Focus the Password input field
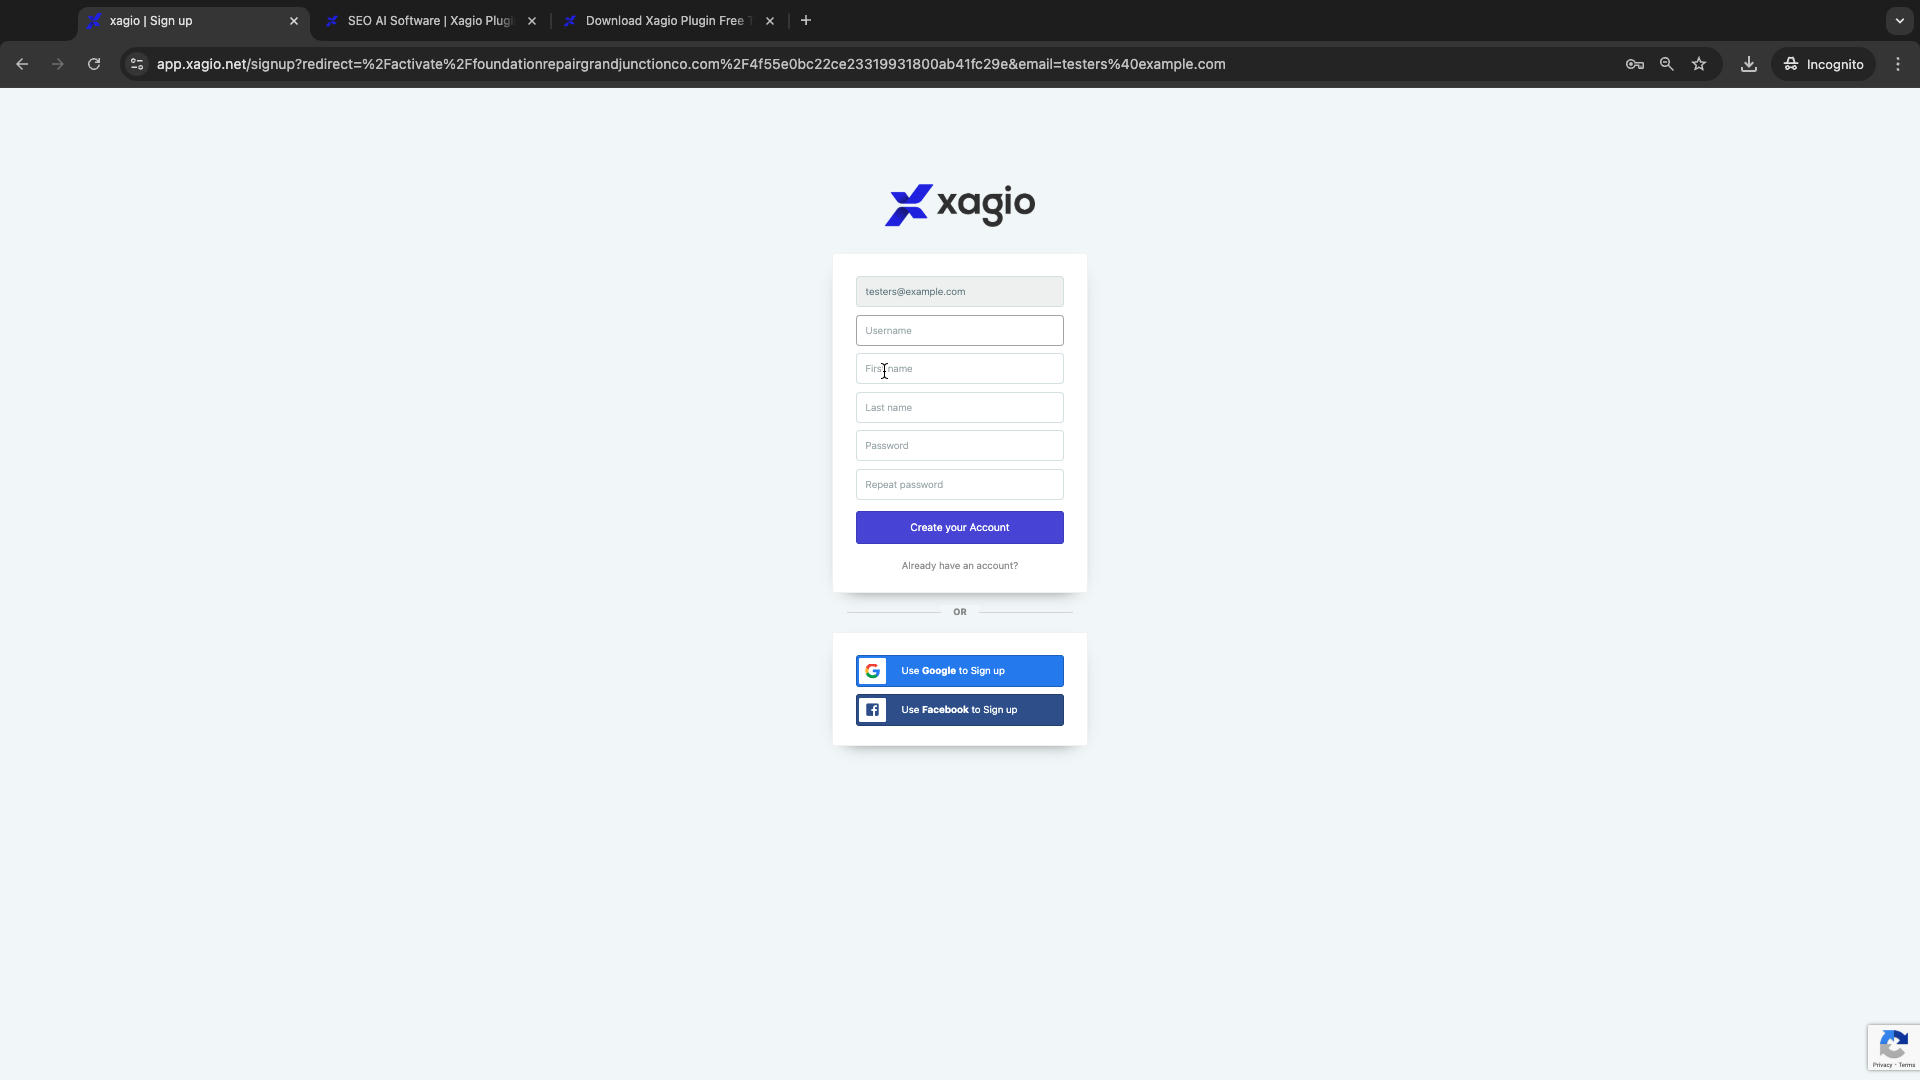This screenshot has height=1080, width=1920. pos(960,446)
